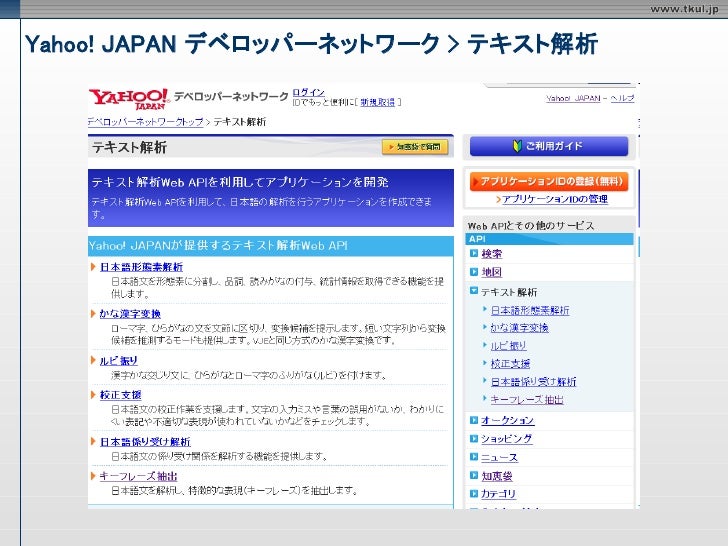Open オークション link in sidebar
Image resolution: width=728 pixels, height=546 pixels.
coord(507,421)
